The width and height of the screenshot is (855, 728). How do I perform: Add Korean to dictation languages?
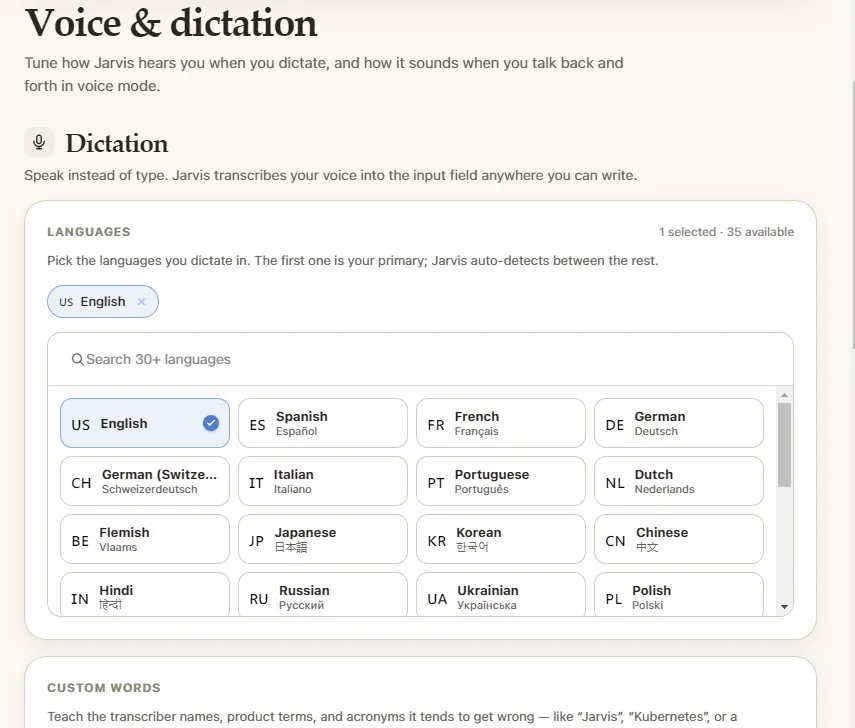(x=501, y=539)
